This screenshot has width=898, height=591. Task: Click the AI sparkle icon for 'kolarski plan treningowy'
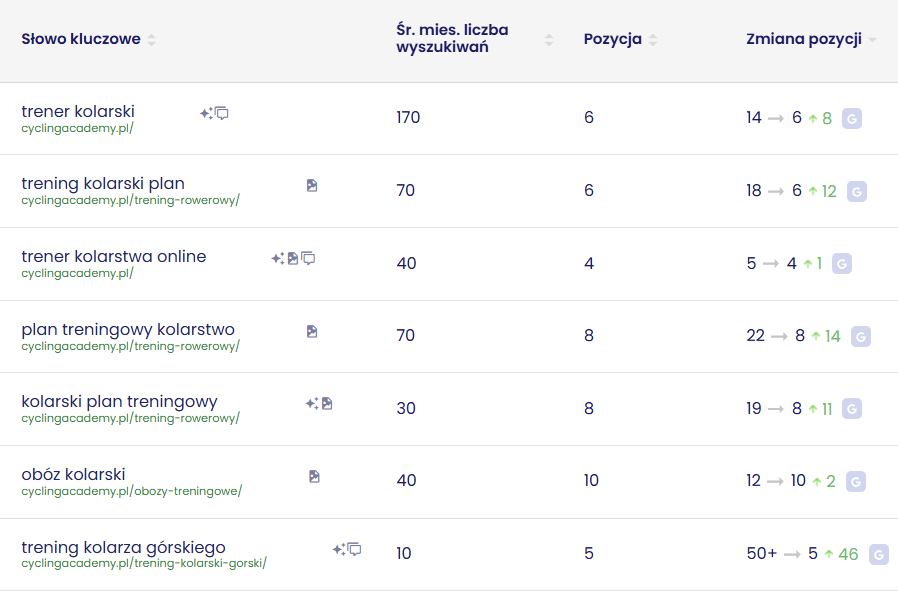(x=311, y=403)
